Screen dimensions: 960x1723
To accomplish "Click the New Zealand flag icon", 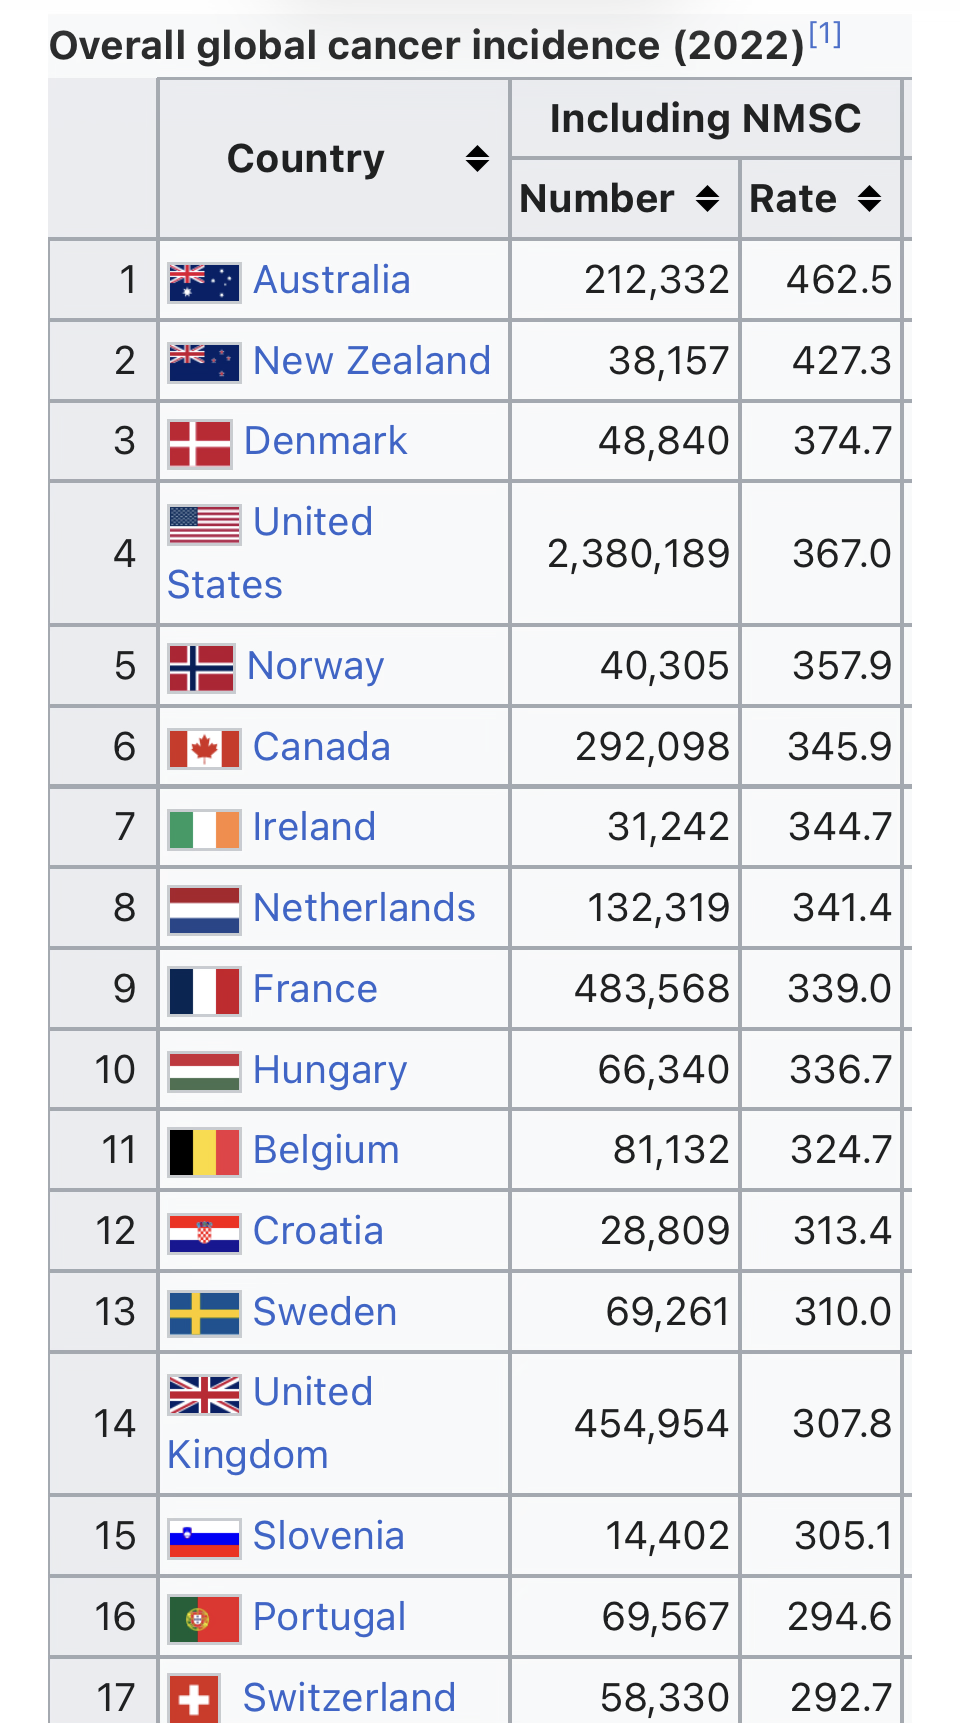I will [204, 363].
